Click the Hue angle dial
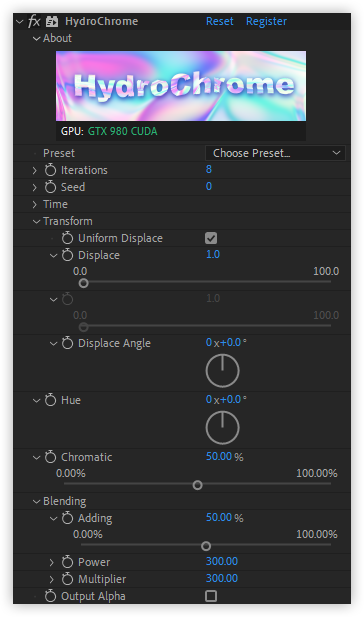The image size is (364, 617). click(222, 428)
